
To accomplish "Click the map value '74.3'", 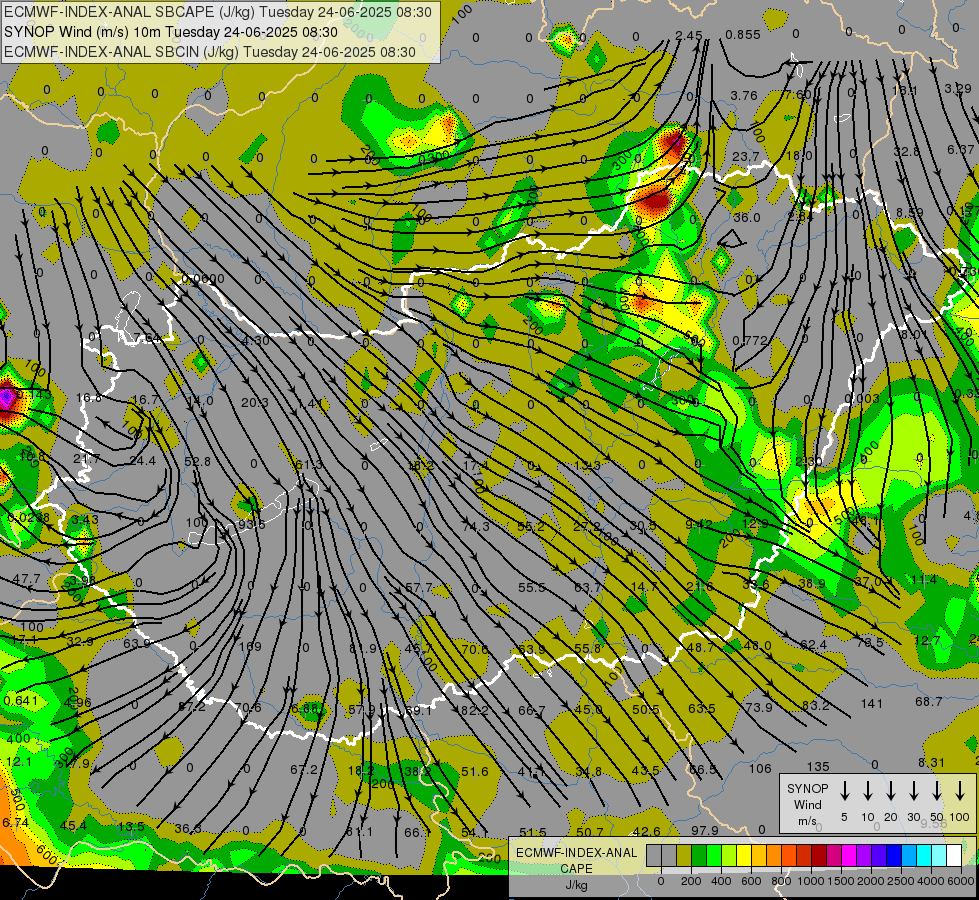I will pos(476,527).
